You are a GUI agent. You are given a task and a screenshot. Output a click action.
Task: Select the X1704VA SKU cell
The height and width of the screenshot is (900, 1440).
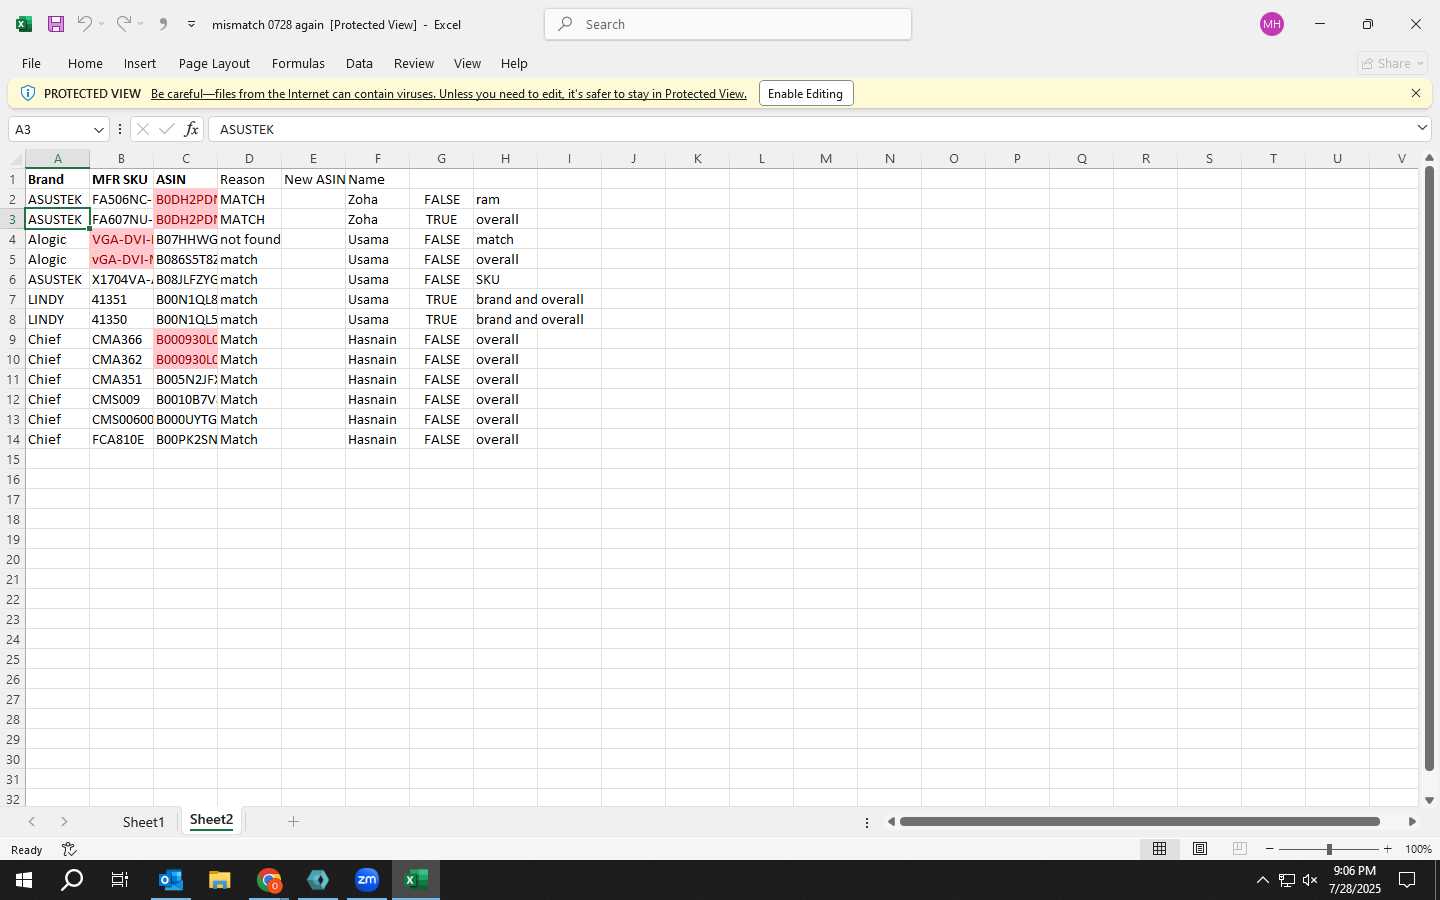tap(121, 279)
